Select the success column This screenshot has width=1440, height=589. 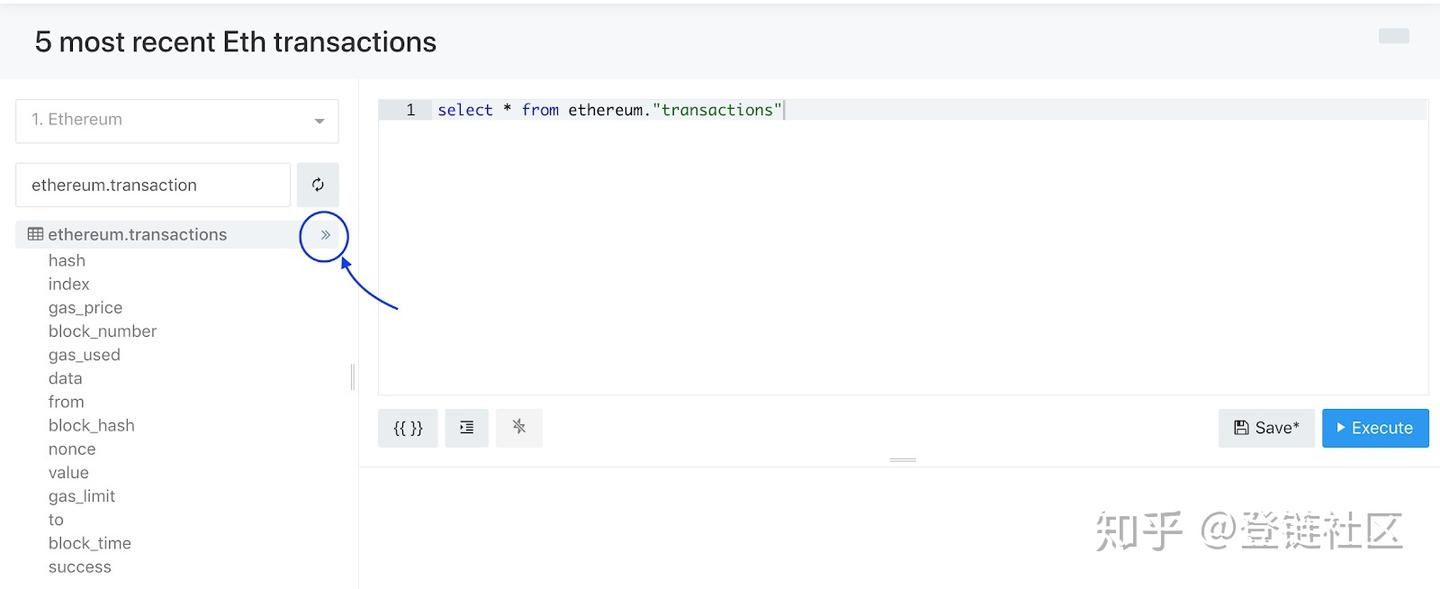pyautogui.click(x=80, y=567)
